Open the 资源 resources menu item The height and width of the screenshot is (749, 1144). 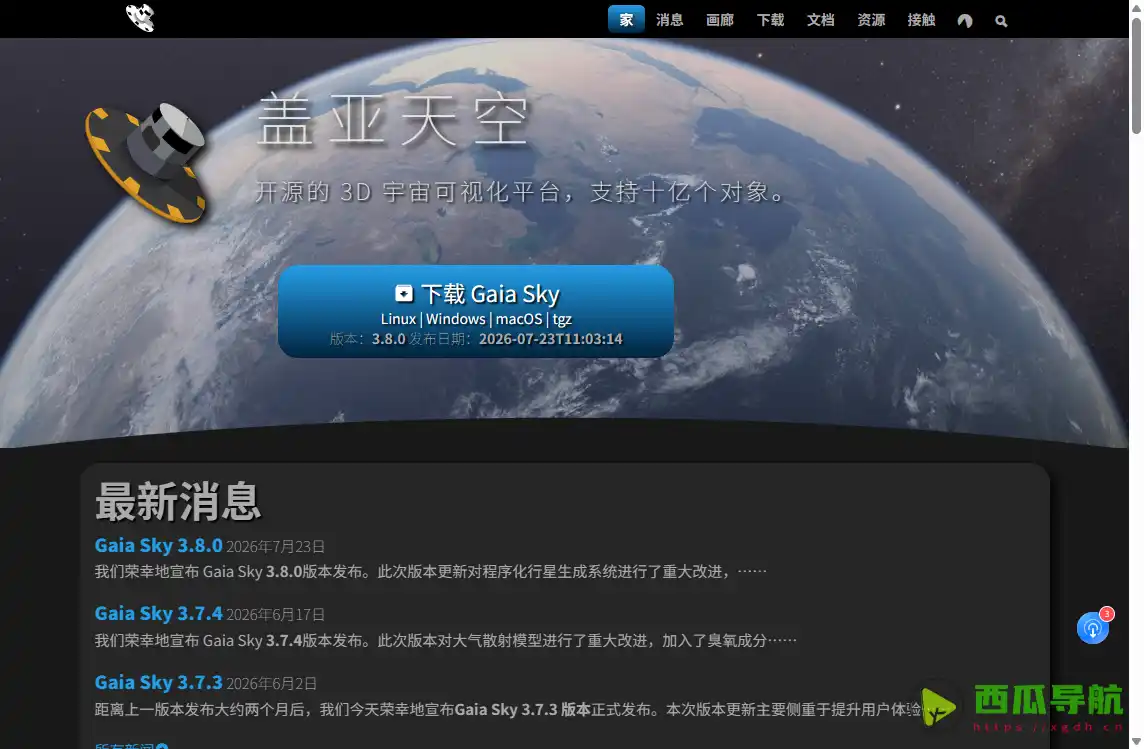(870, 20)
